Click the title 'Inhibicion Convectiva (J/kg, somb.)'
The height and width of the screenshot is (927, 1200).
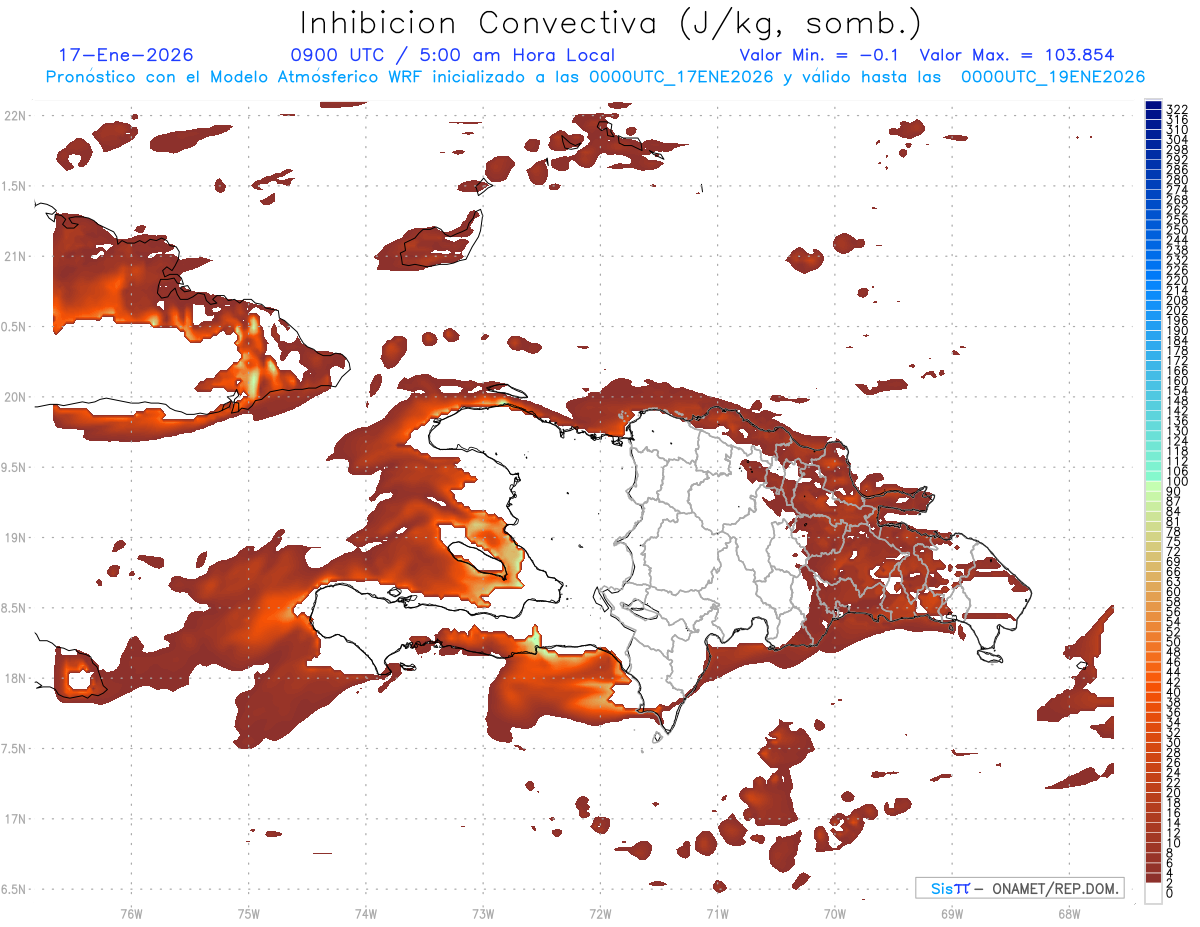[x=611, y=23]
